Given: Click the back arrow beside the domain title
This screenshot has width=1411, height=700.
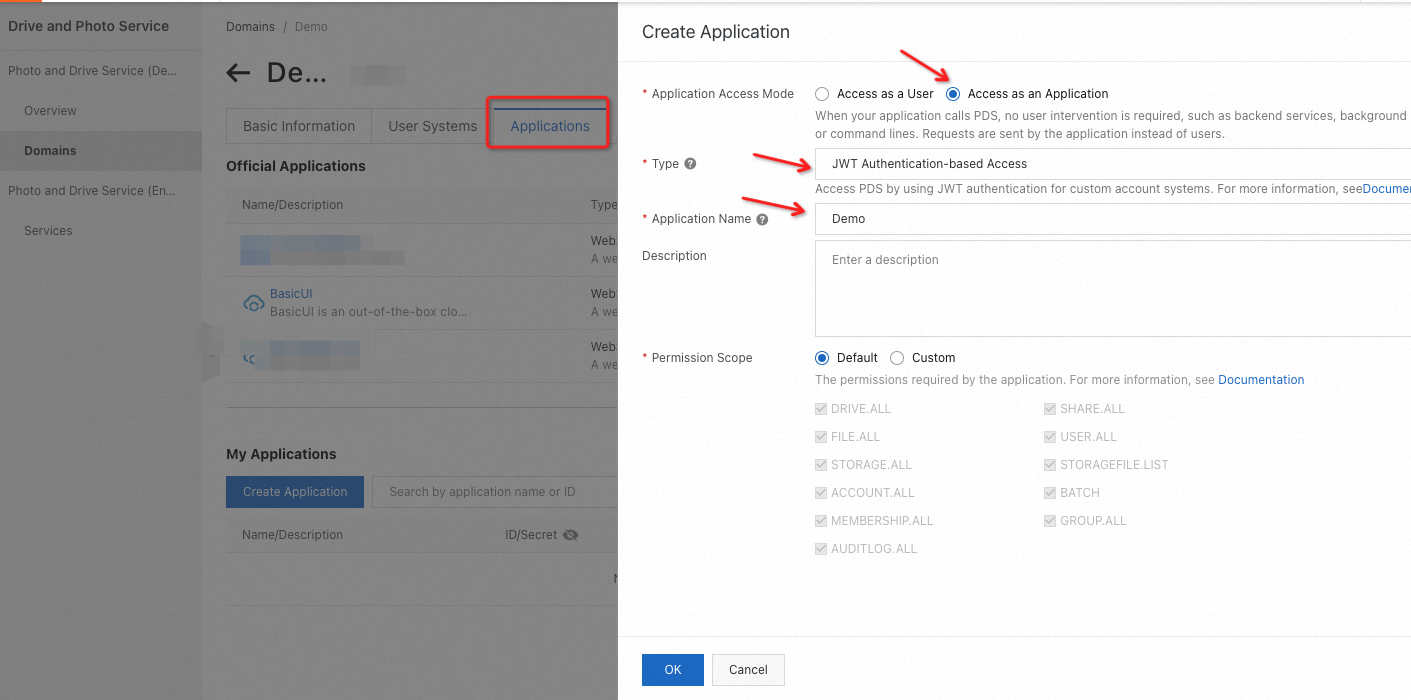Looking at the screenshot, I should tap(238, 73).
